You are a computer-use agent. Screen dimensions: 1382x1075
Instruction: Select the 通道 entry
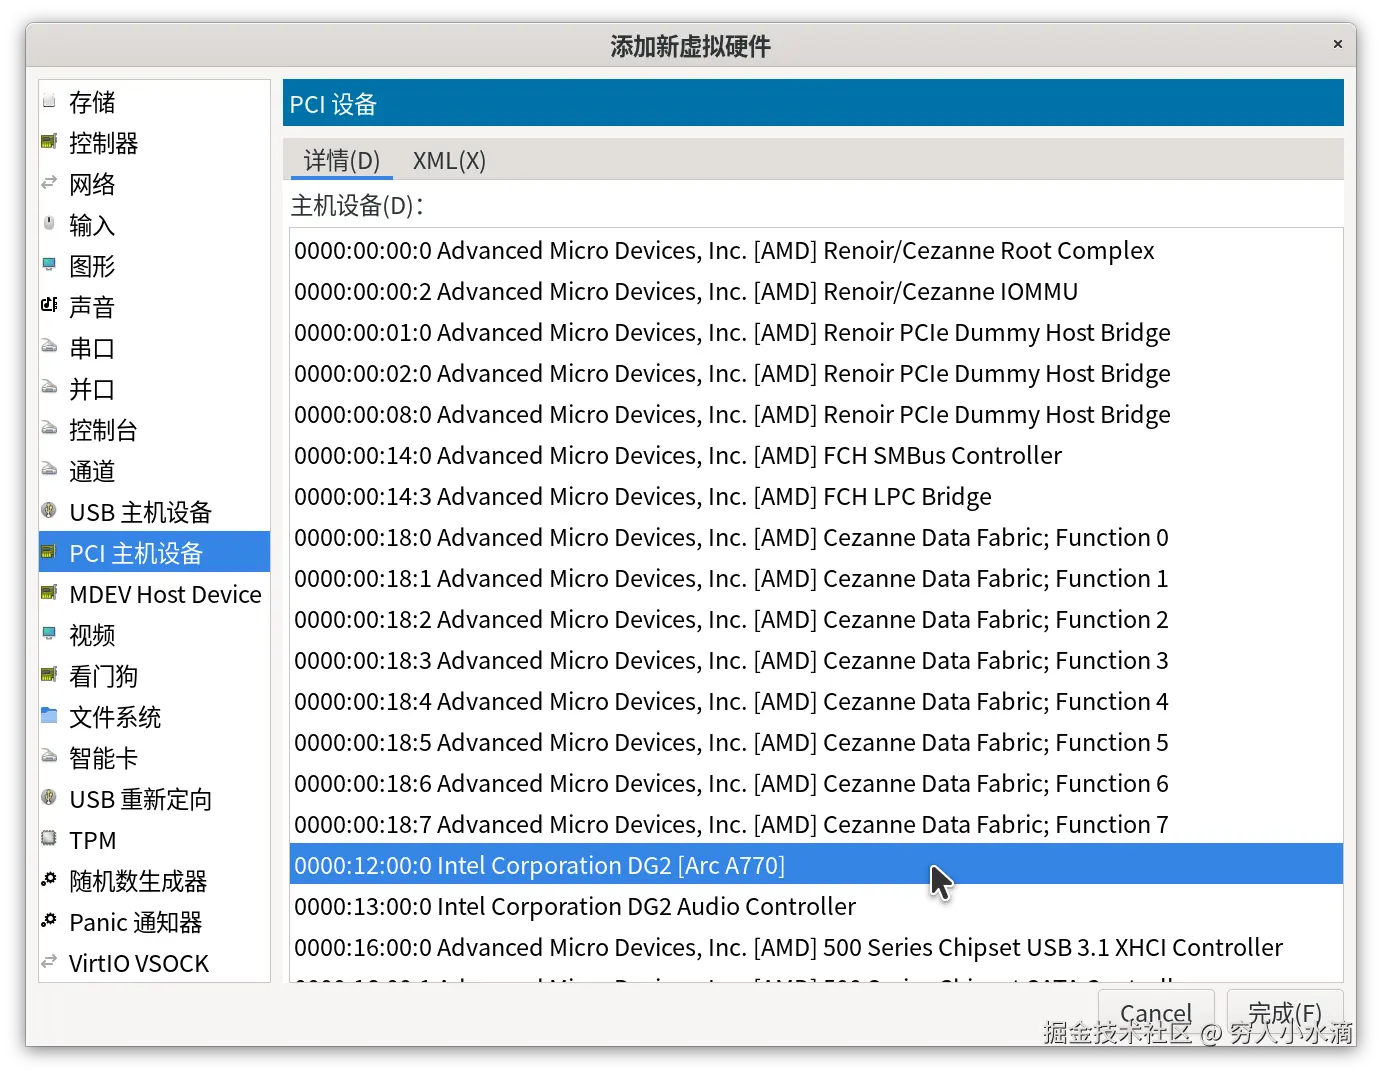pyautogui.click(x=154, y=471)
